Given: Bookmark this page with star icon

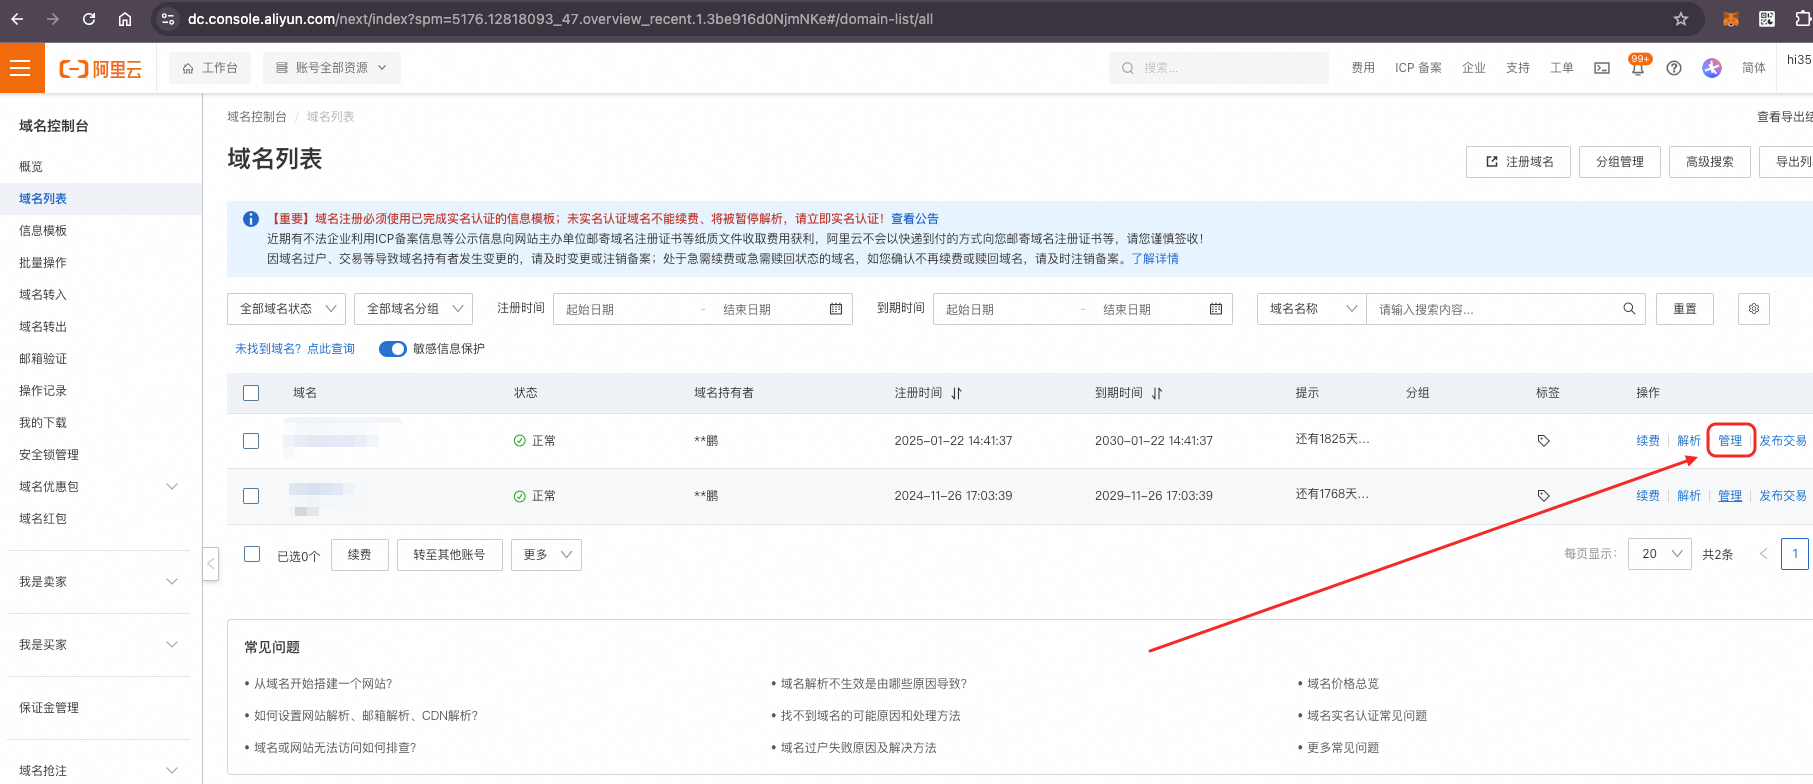Looking at the screenshot, I should tap(1681, 19).
